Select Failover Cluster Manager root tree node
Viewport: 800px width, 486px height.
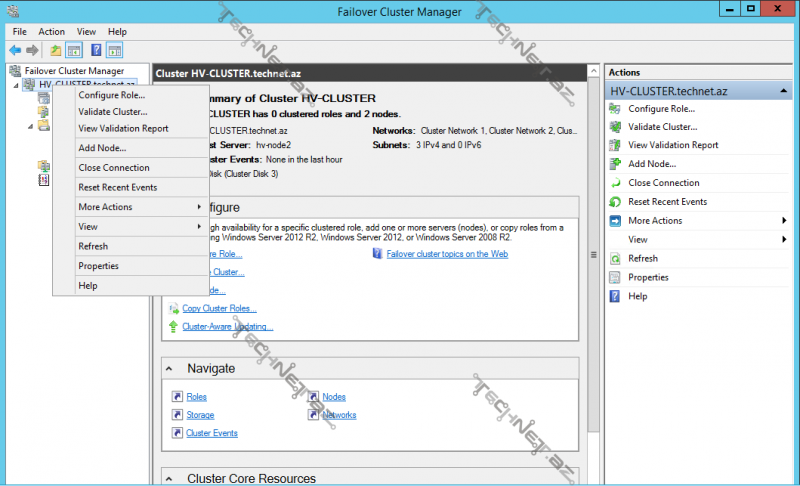pos(74,71)
